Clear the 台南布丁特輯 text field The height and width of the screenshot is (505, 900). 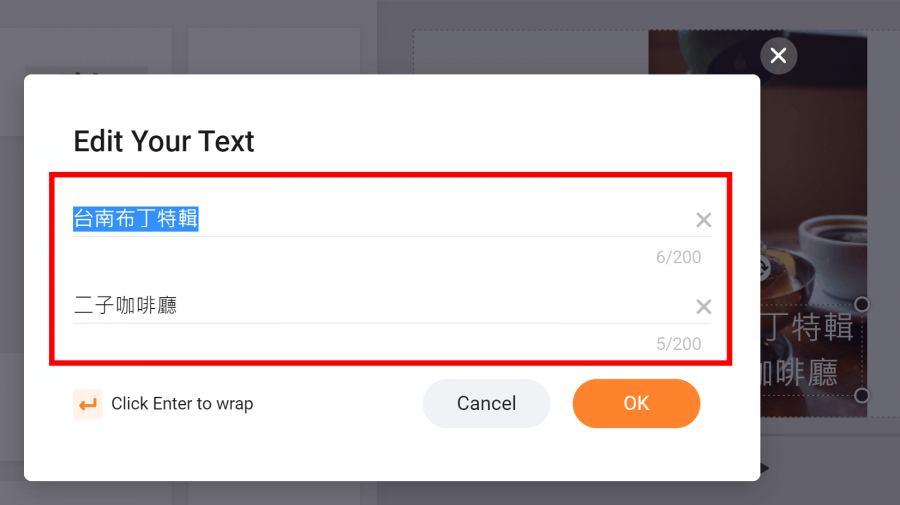coord(704,220)
